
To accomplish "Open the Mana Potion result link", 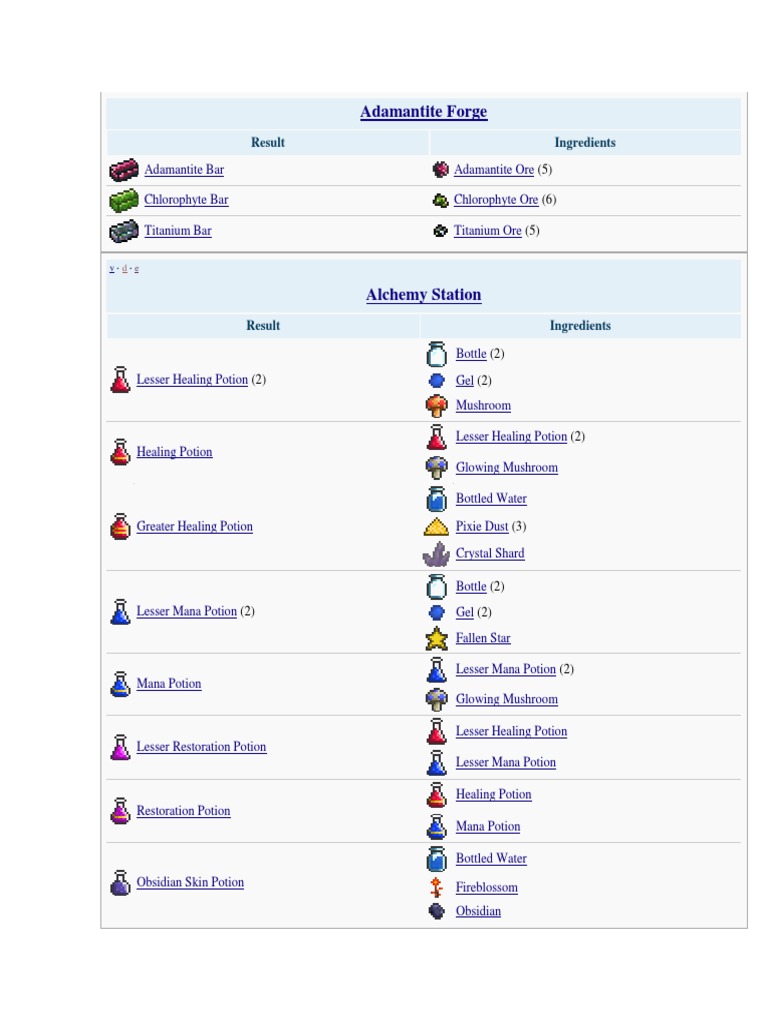I will coord(168,684).
